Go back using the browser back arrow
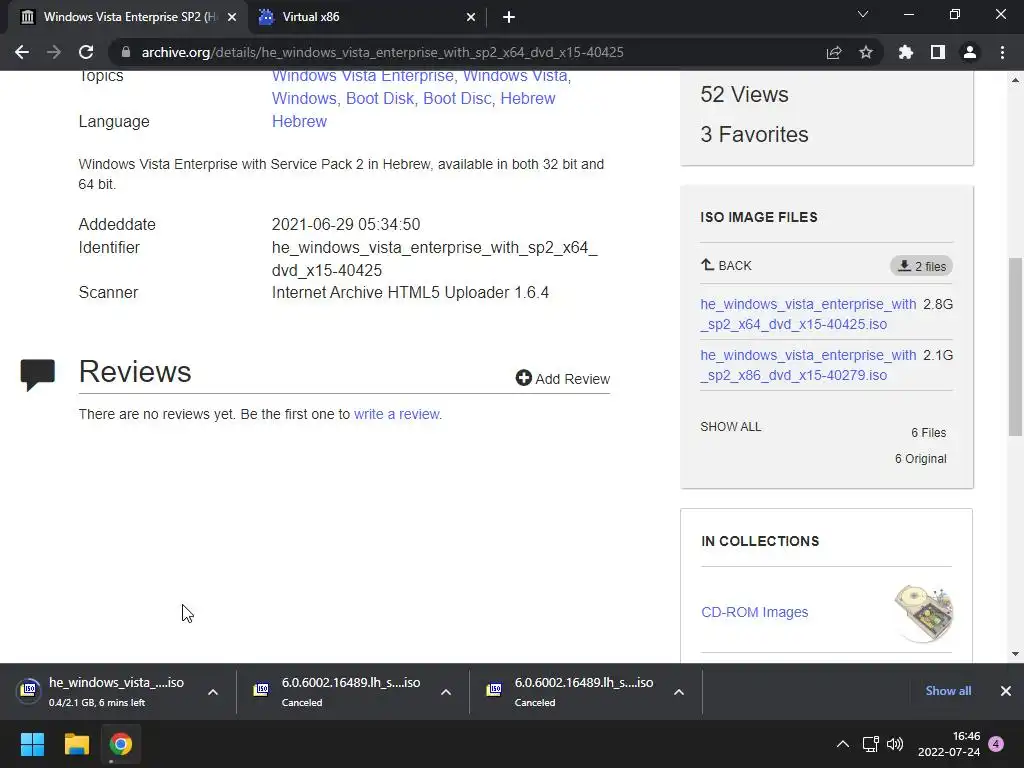This screenshot has width=1024, height=768. coord(22,52)
